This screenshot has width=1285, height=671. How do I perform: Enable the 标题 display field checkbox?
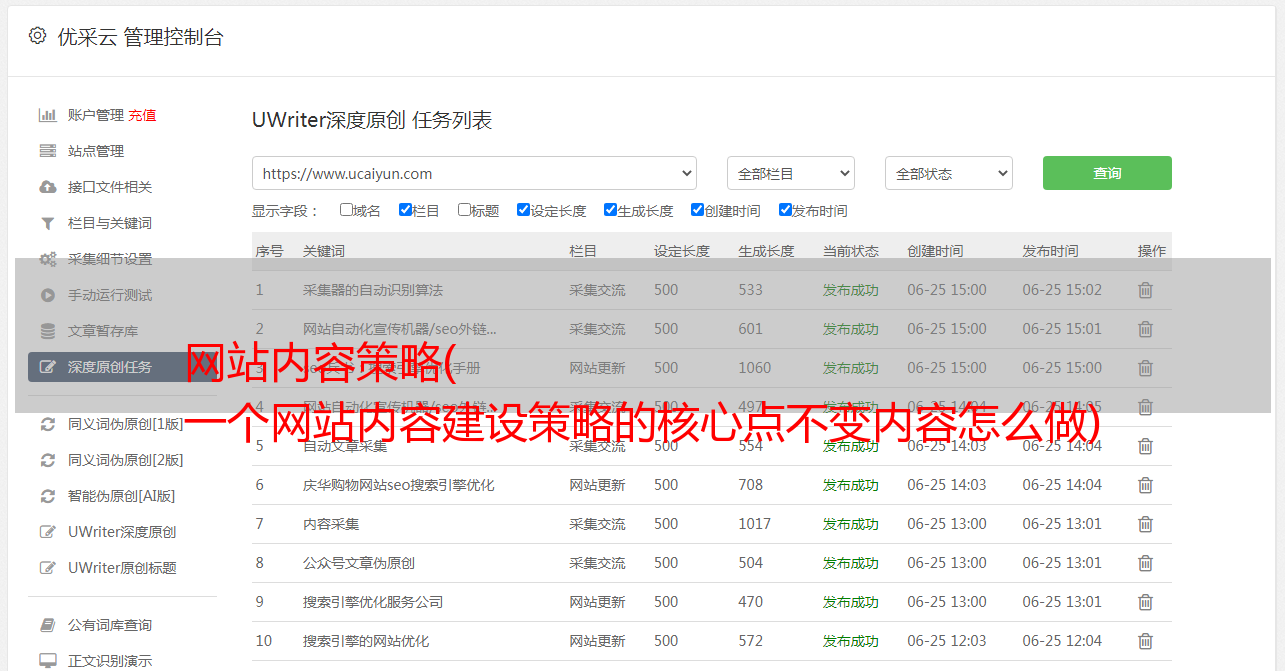pos(464,210)
